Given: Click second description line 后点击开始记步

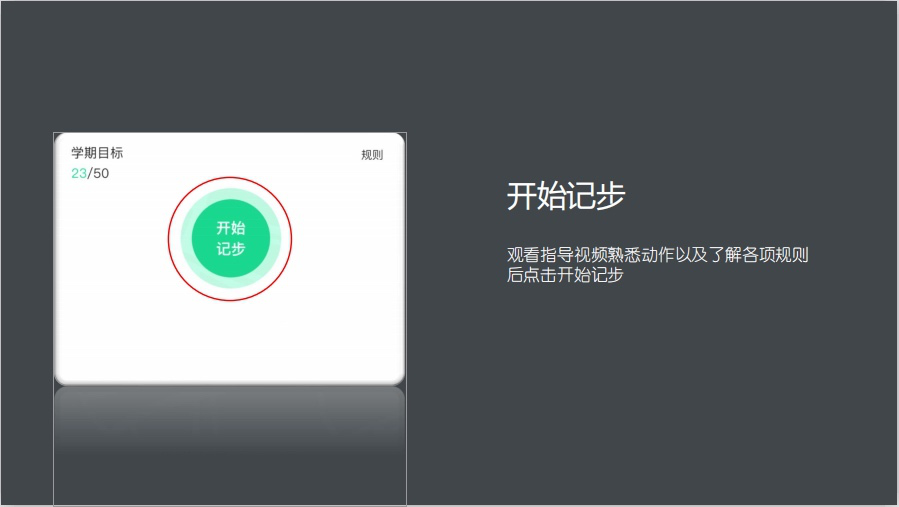Looking at the screenshot, I should pos(565,275).
